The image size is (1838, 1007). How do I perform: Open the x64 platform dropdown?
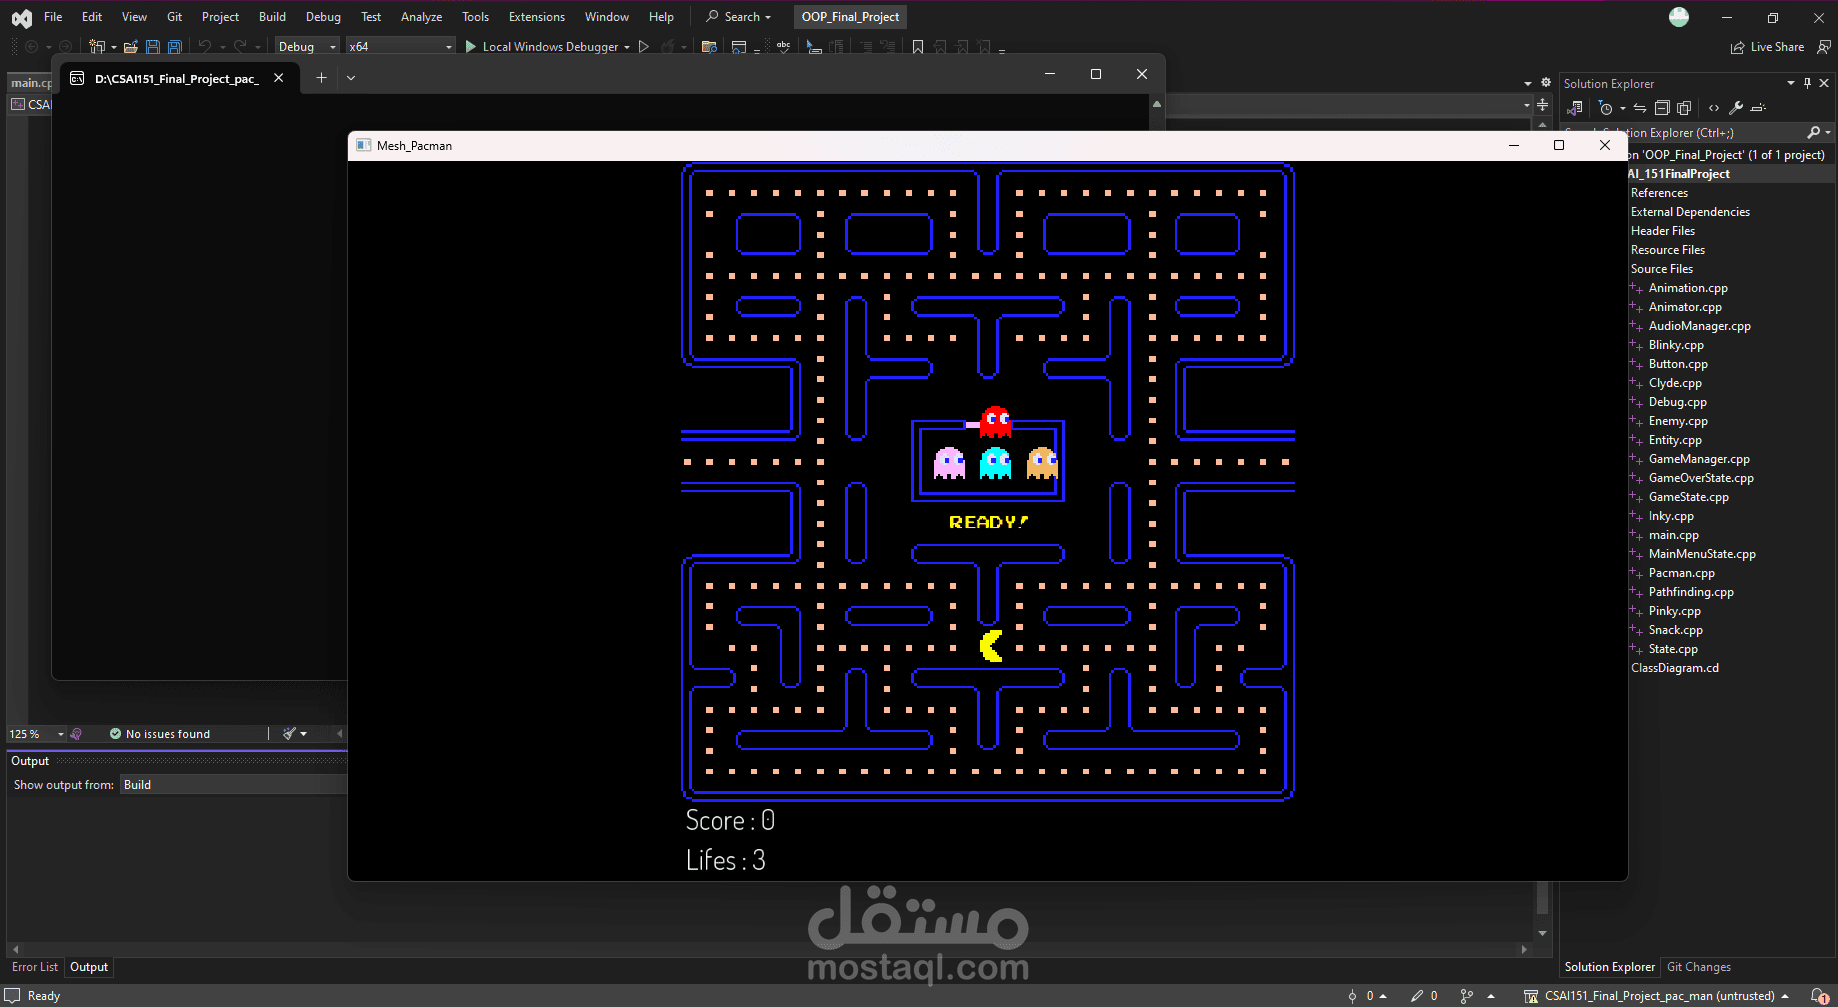pos(401,46)
